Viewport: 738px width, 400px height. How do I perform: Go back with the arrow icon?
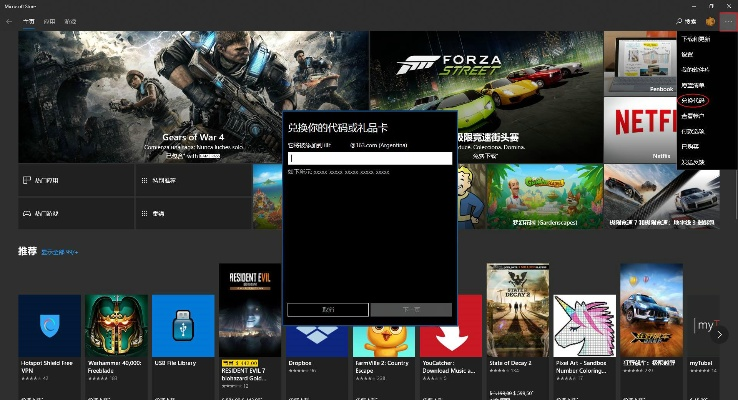click(x=9, y=22)
